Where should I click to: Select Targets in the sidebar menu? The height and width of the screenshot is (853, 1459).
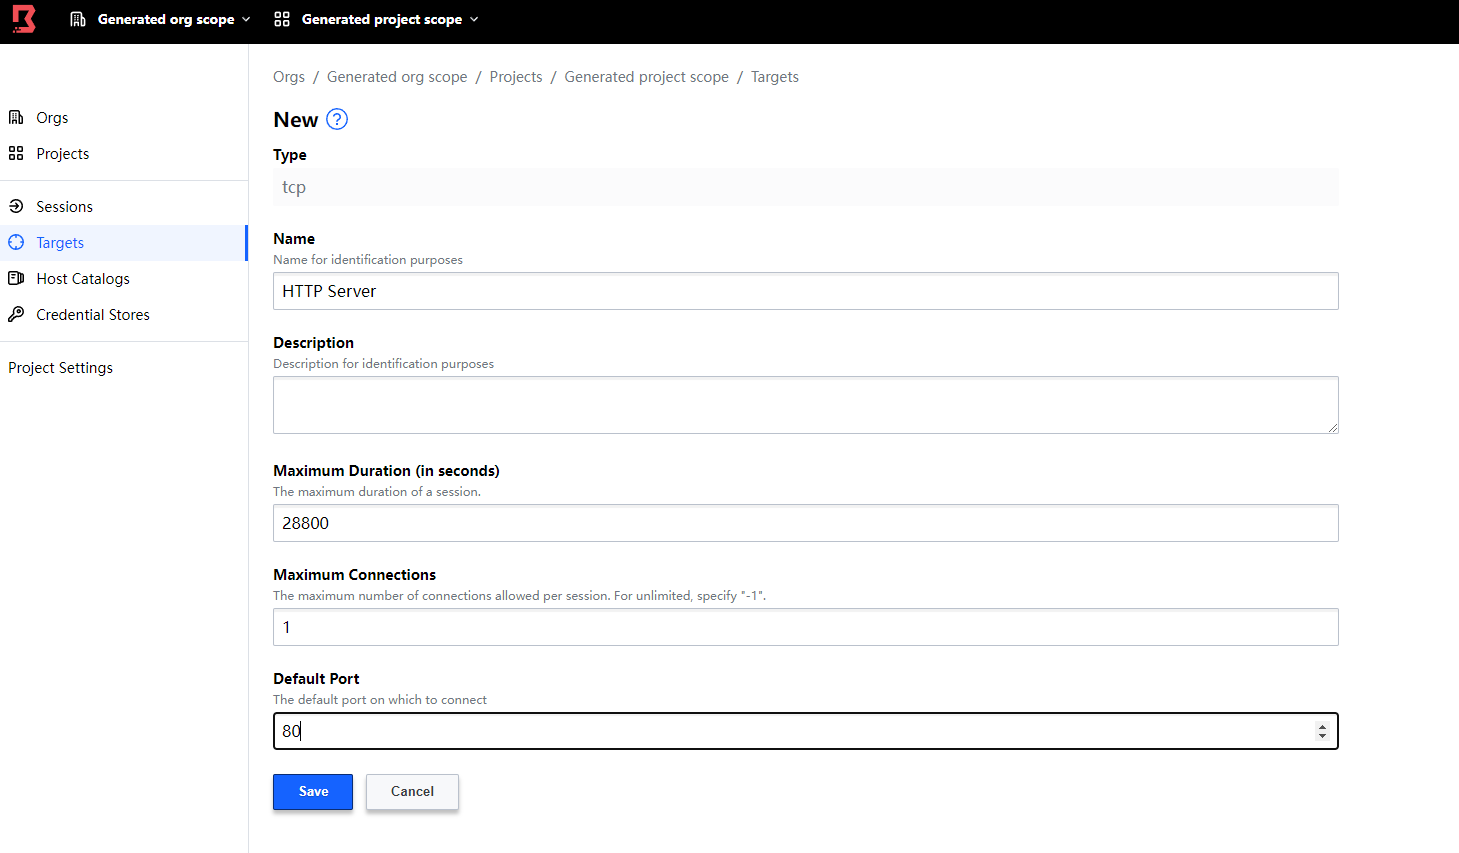60,242
